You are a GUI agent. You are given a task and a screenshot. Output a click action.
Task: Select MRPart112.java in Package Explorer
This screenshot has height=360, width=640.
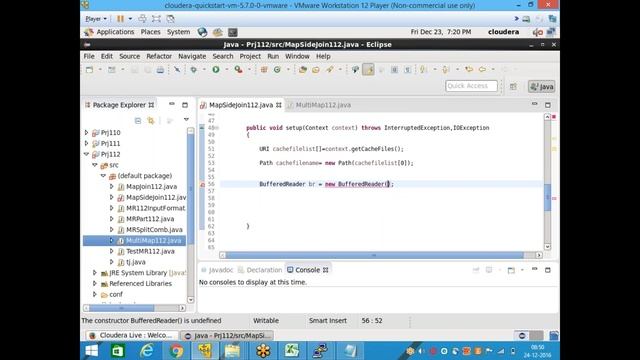point(150,219)
